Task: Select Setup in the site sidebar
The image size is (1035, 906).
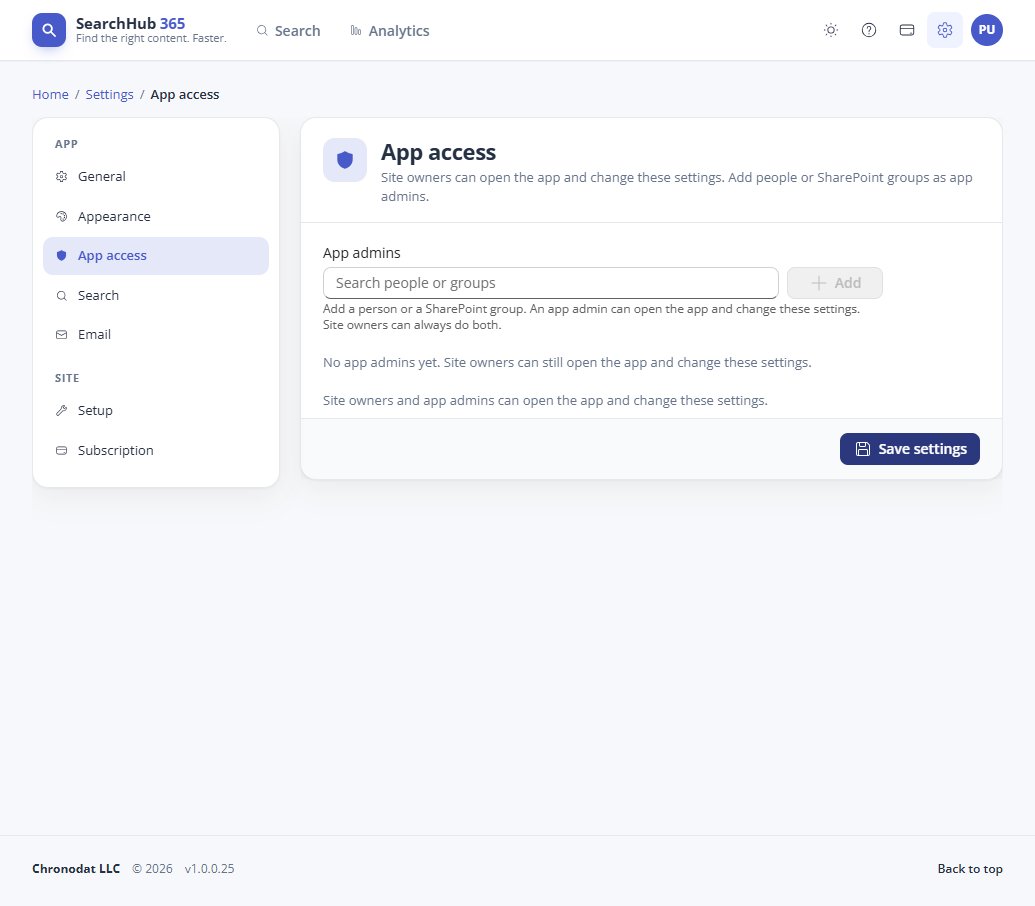Action: (x=156, y=410)
